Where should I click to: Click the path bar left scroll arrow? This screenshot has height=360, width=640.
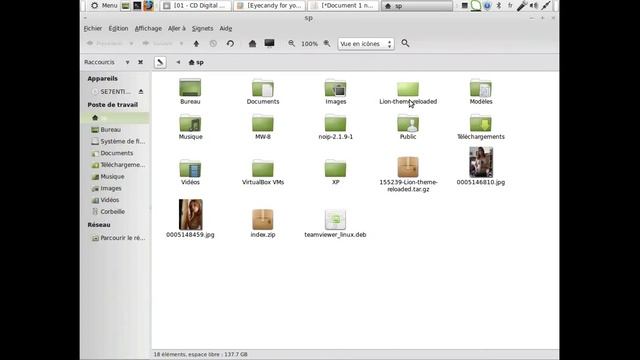point(178,62)
